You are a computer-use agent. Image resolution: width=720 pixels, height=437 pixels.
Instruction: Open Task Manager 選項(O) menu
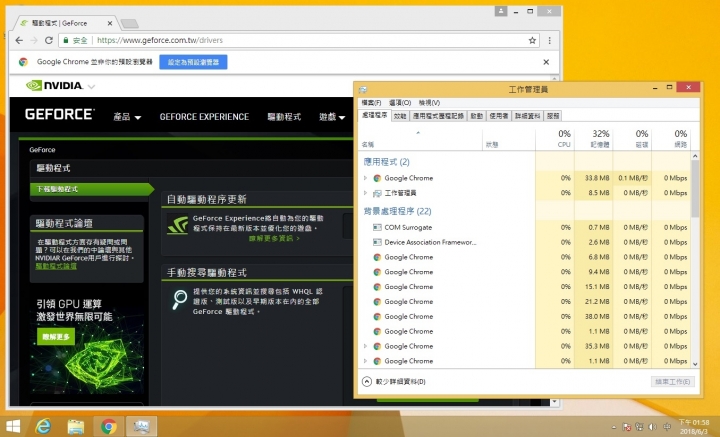click(x=400, y=103)
